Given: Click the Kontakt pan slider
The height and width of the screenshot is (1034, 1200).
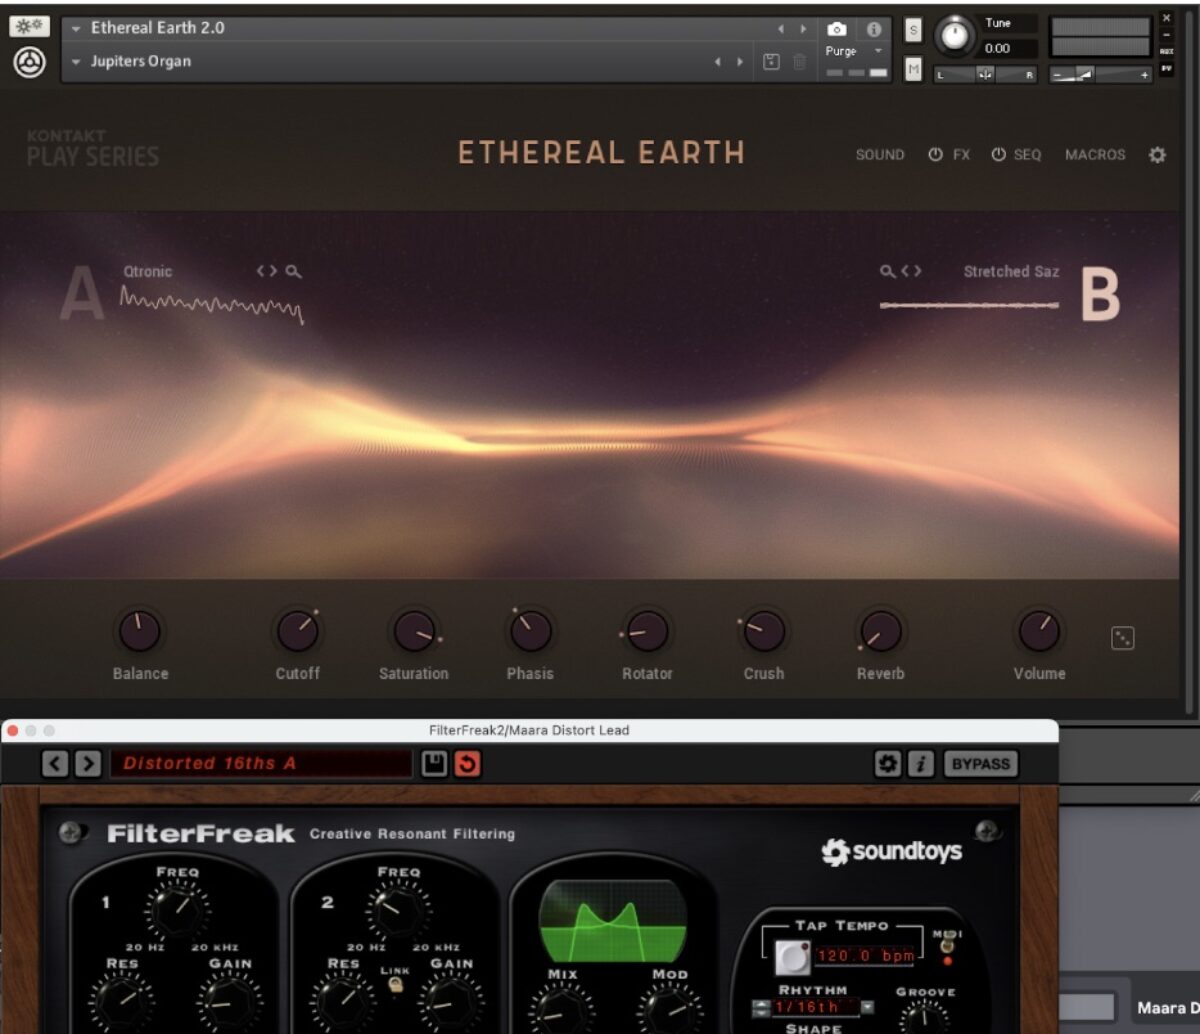Looking at the screenshot, I should (985, 75).
